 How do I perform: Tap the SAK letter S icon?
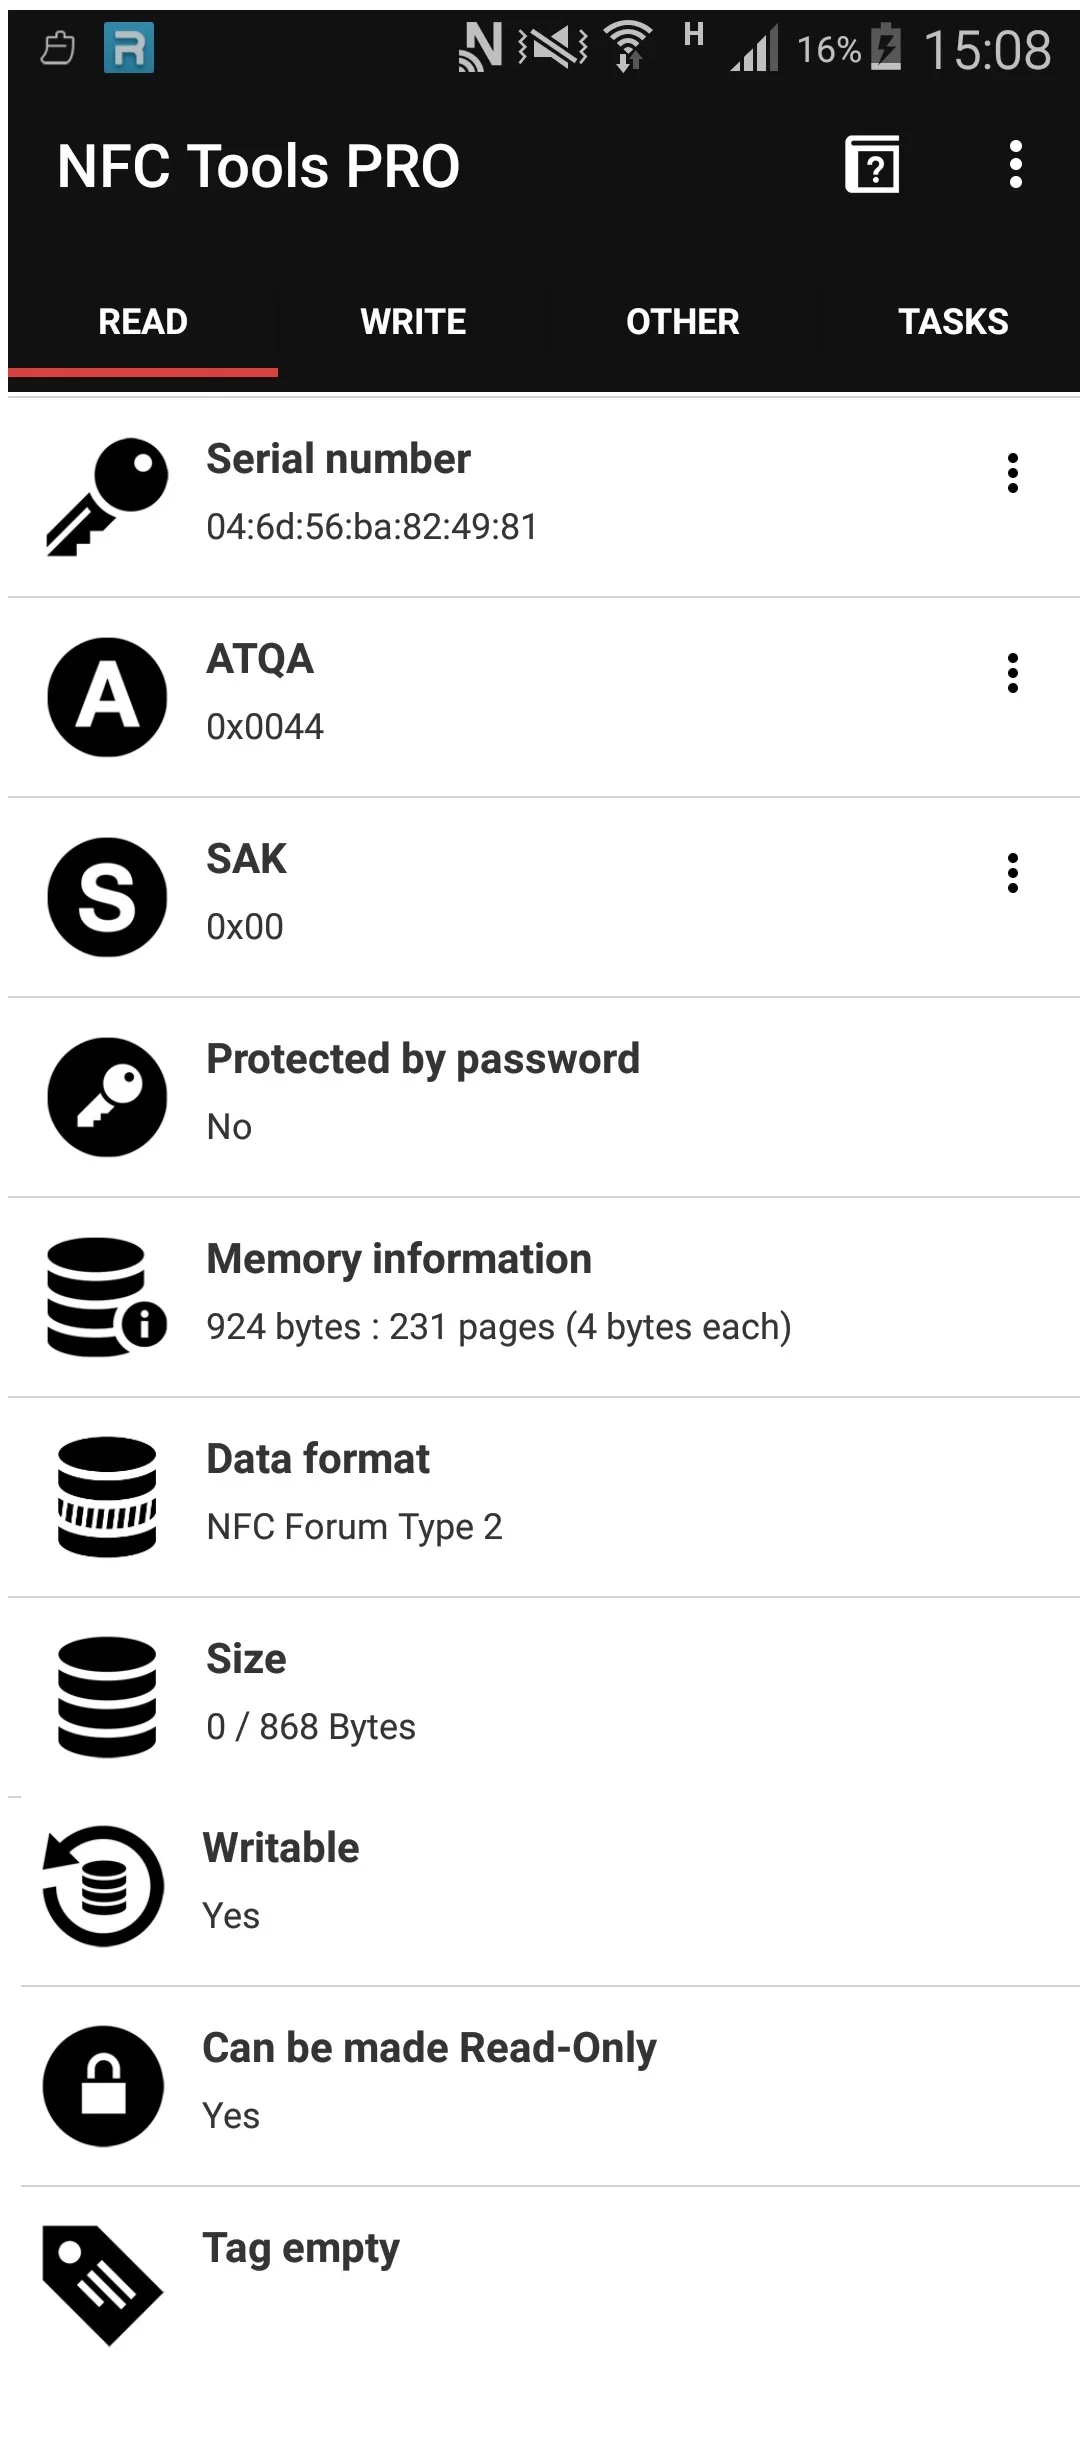[x=107, y=897]
